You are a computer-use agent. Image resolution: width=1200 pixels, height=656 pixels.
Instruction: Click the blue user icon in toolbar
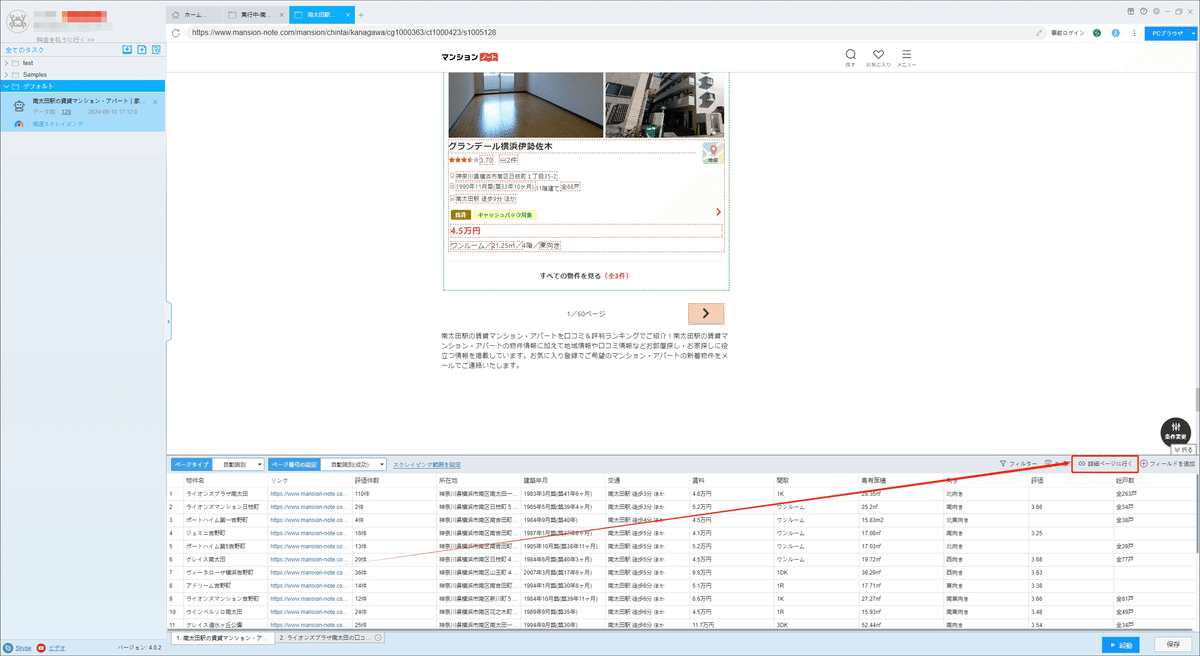1115,32
